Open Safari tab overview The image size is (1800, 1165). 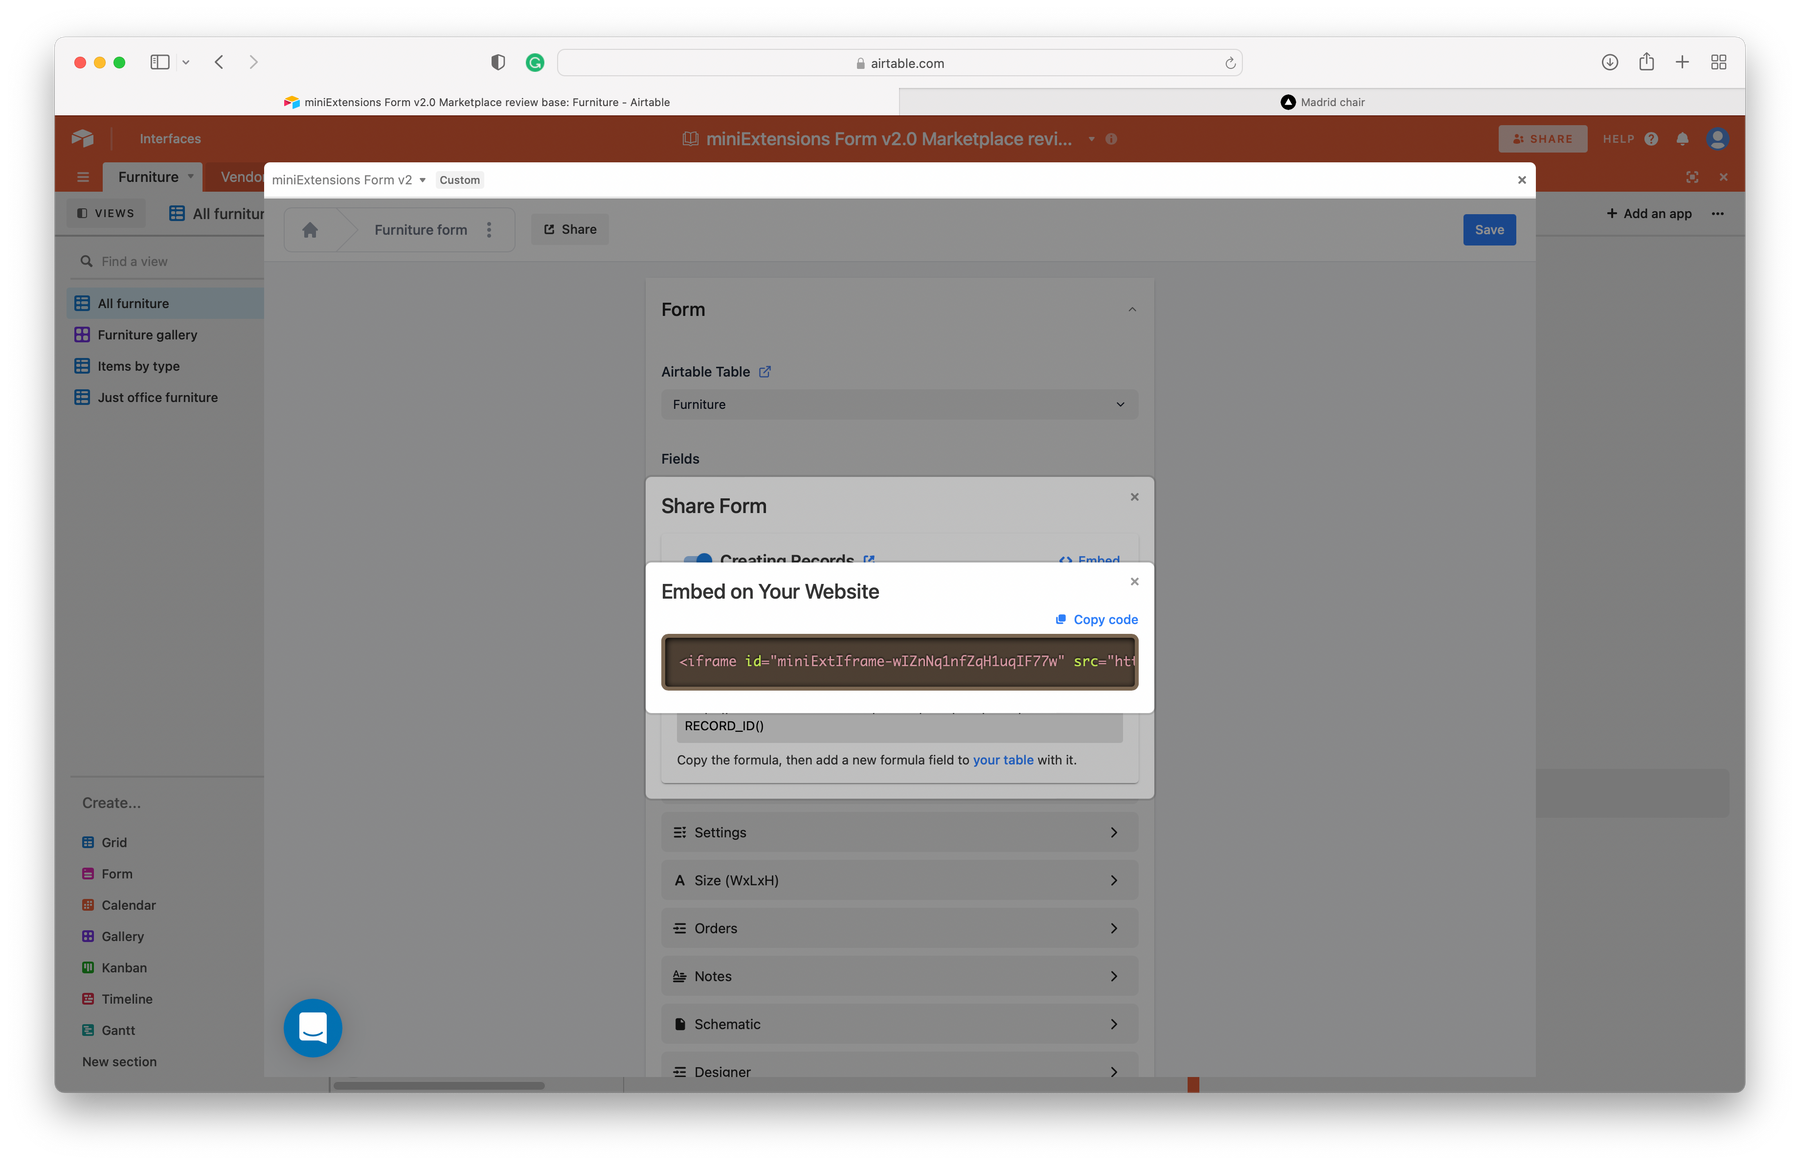pyautogui.click(x=1719, y=62)
